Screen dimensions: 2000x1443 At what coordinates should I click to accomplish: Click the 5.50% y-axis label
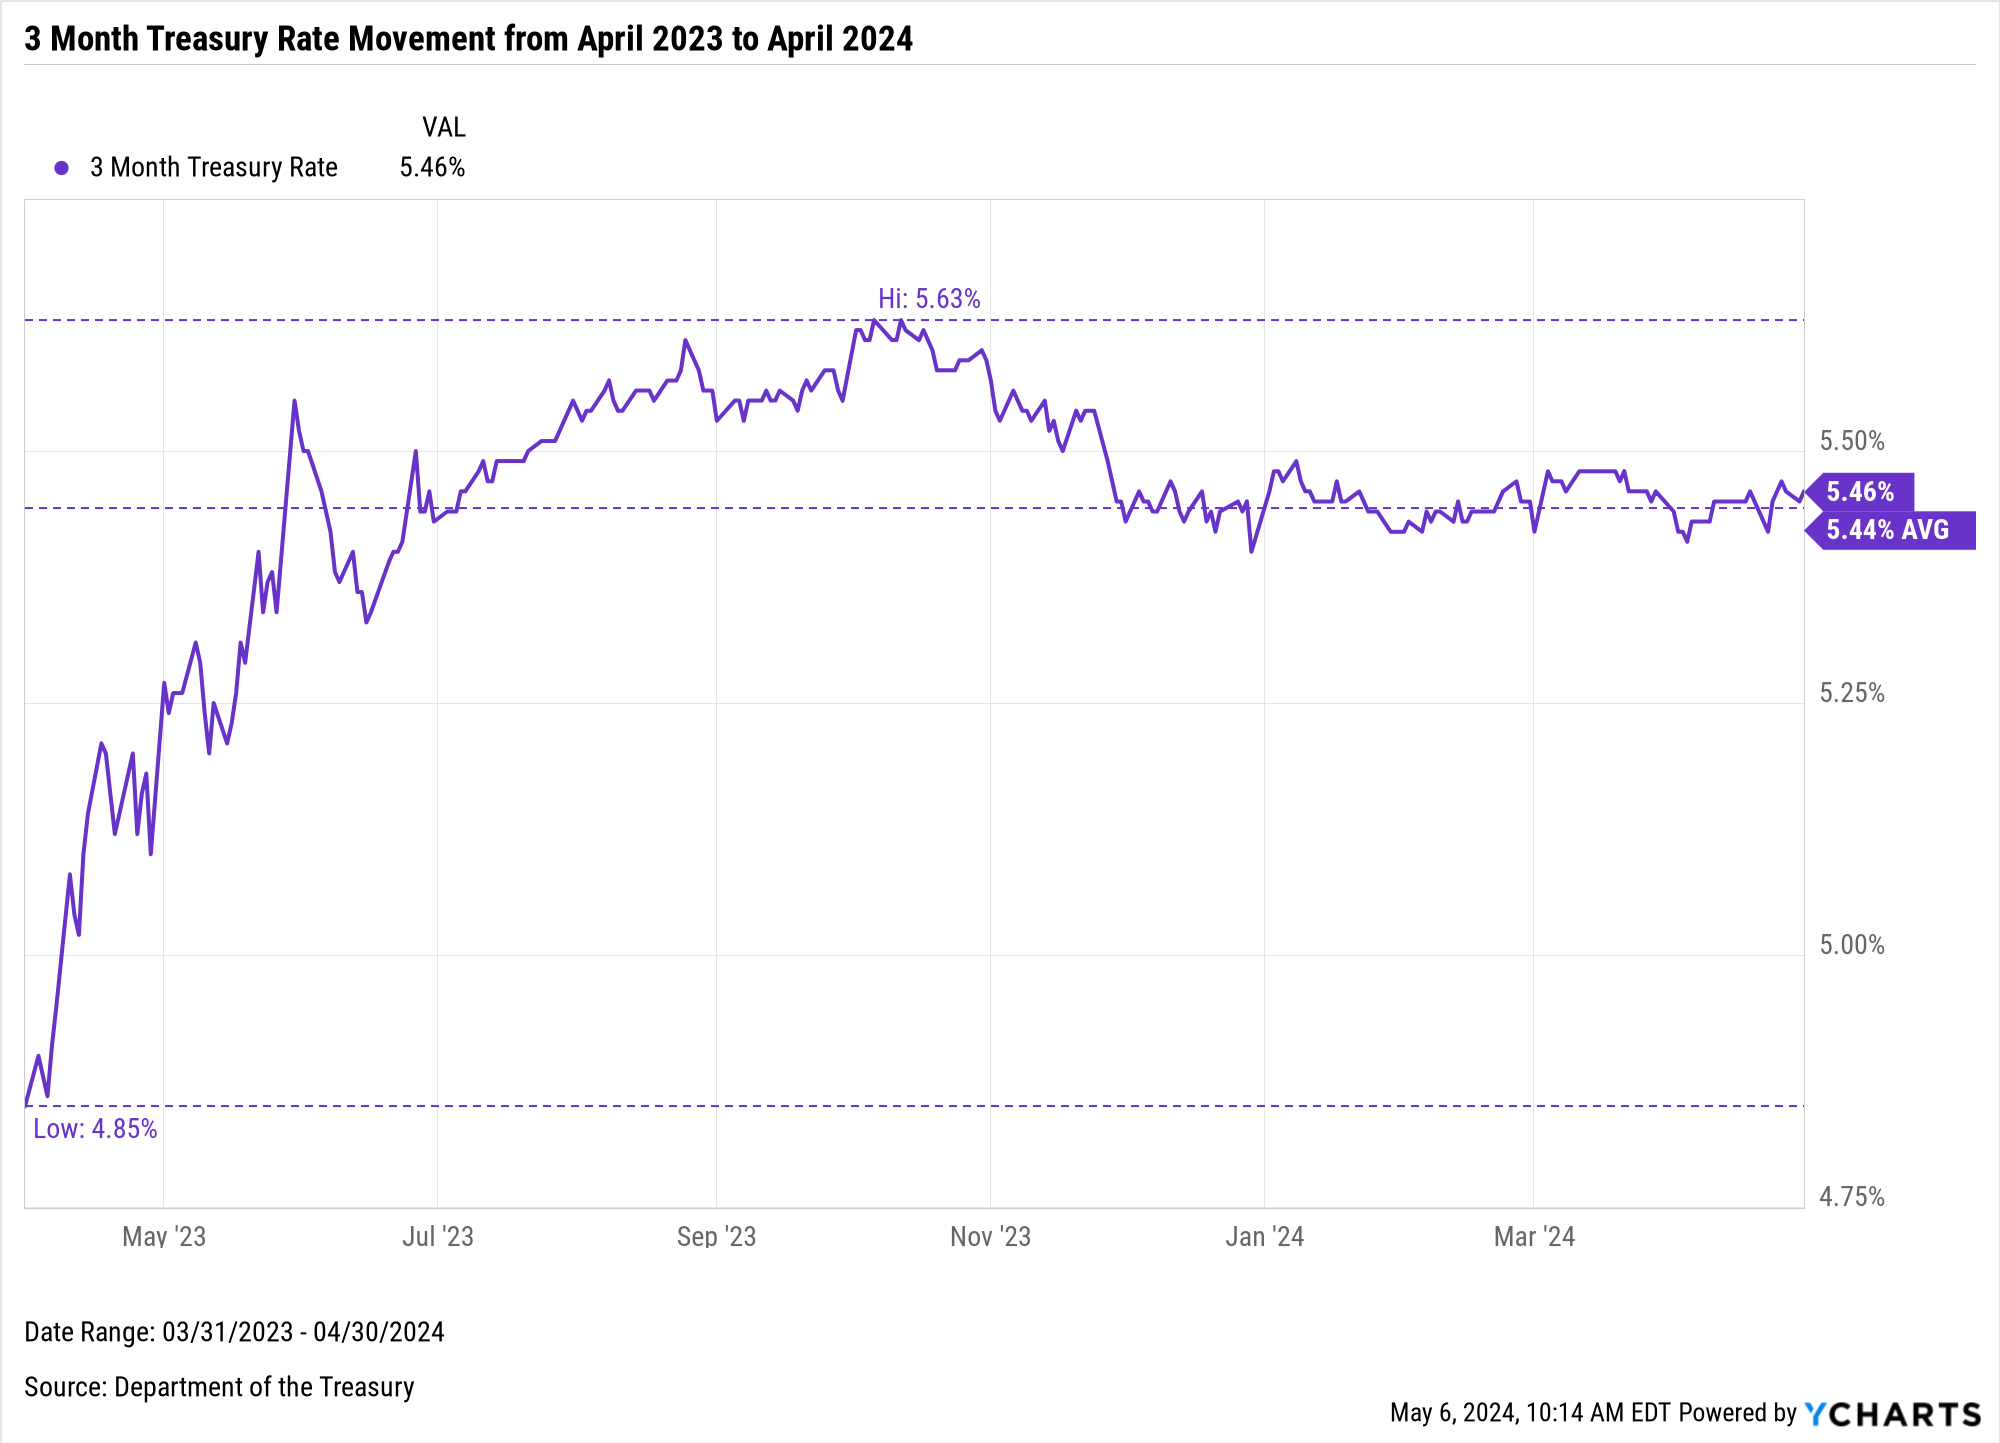coord(1851,441)
